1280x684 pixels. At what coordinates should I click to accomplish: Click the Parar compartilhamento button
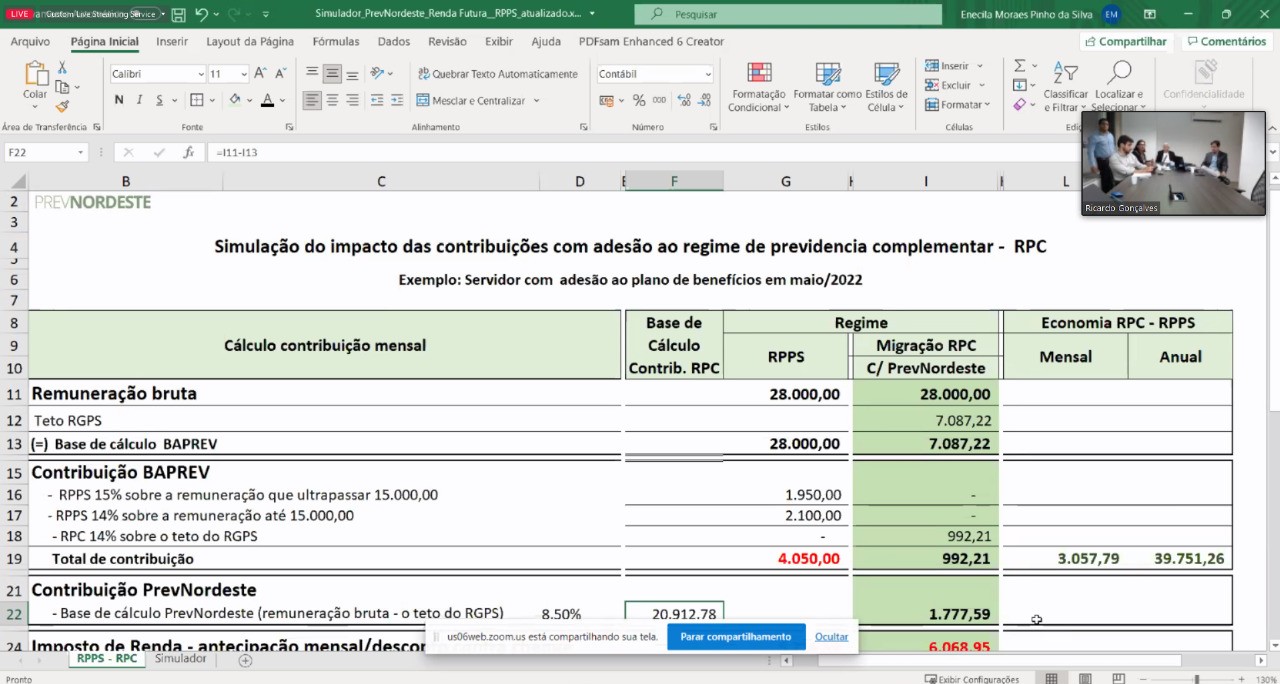coord(735,637)
